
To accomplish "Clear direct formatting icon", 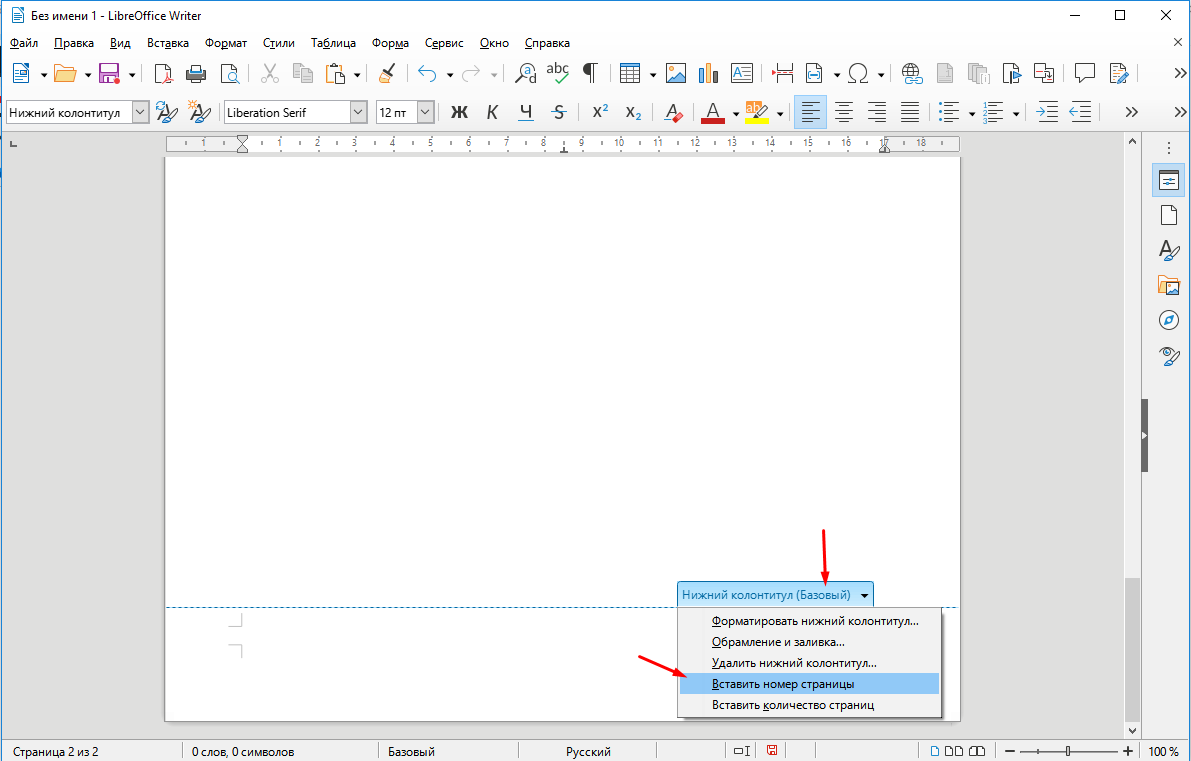I will coord(673,112).
